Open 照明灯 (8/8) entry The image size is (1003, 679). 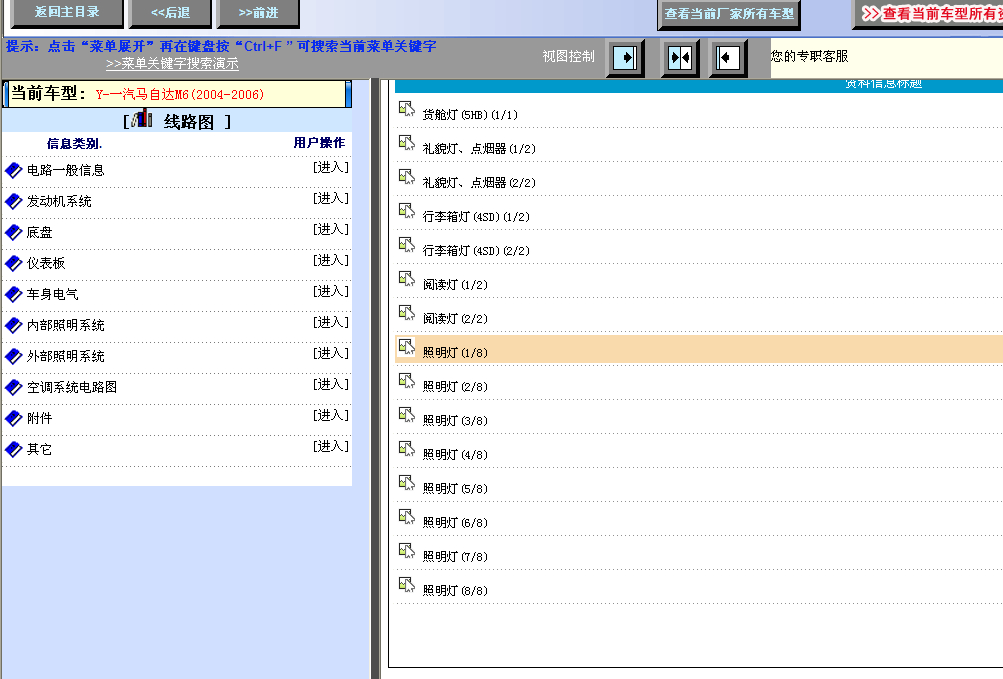click(455, 591)
